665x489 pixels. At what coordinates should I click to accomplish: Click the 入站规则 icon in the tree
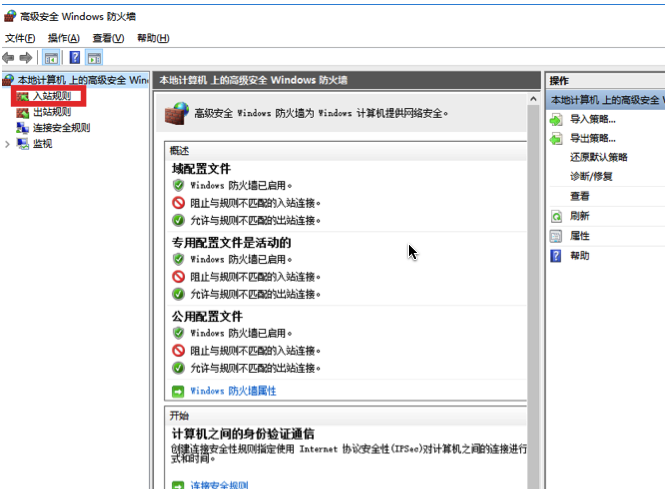pos(23,96)
